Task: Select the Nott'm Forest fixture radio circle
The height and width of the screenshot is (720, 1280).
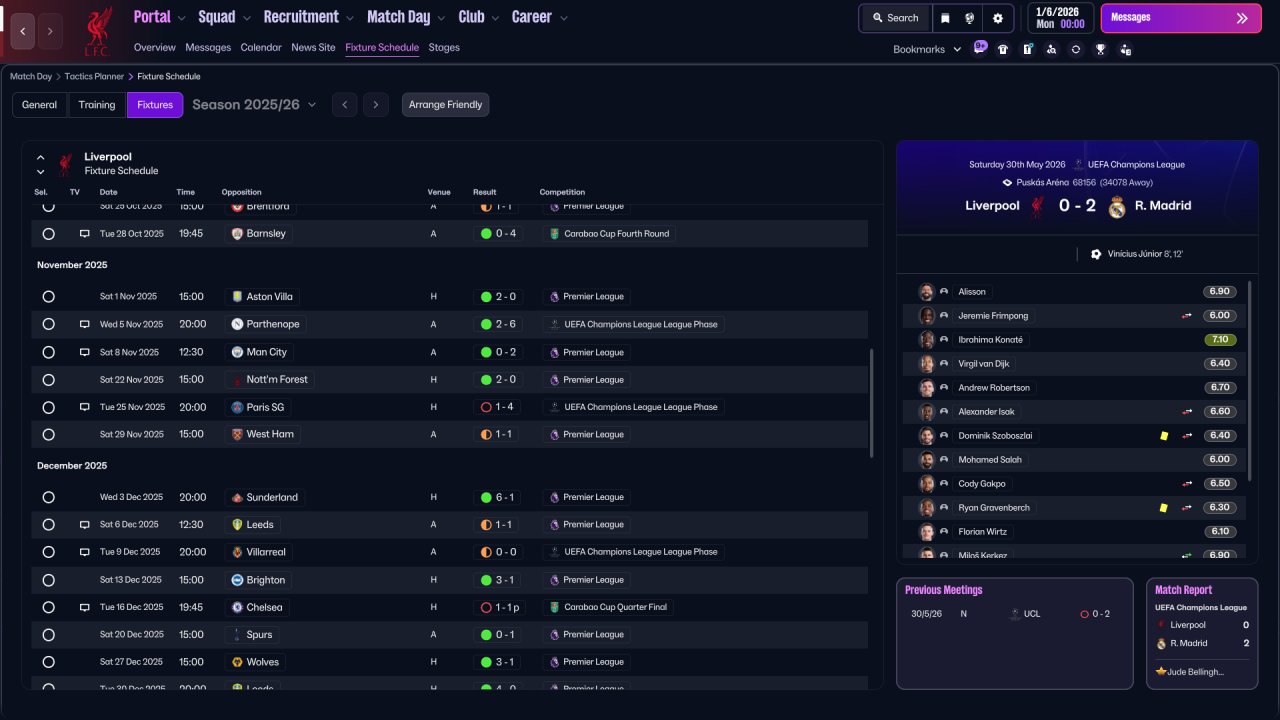Action: click(48, 380)
